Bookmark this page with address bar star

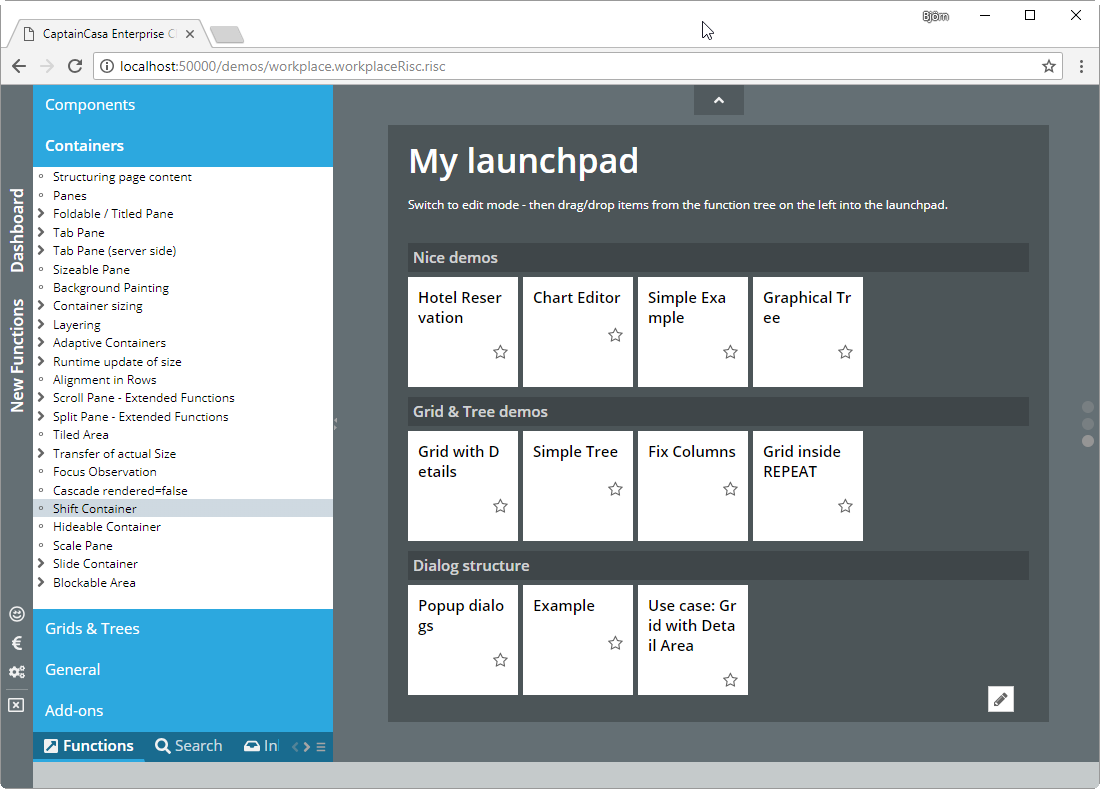click(x=1049, y=66)
